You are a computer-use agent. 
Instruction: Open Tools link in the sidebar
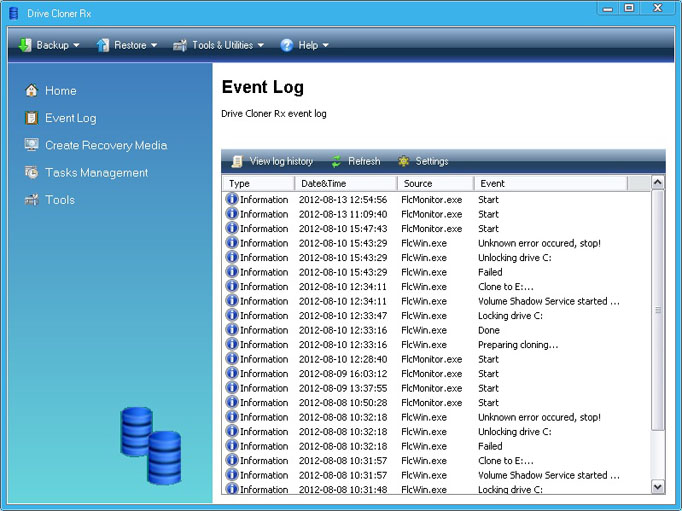point(60,200)
